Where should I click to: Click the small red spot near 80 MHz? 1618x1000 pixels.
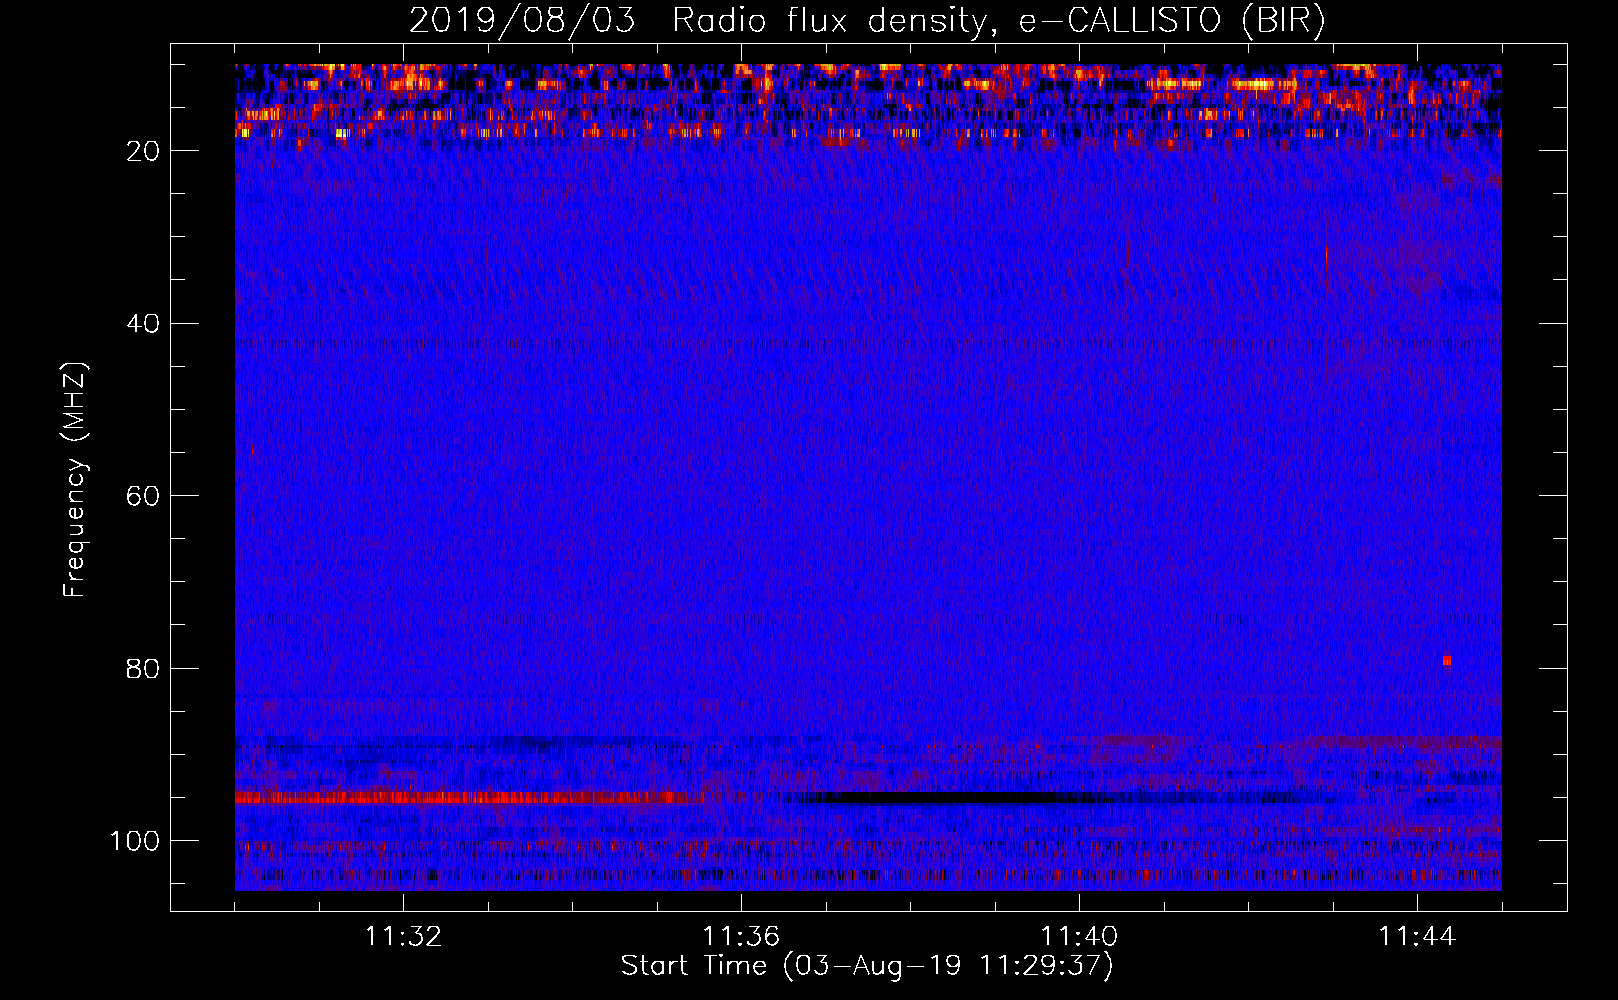click(x=1447, y=661)
